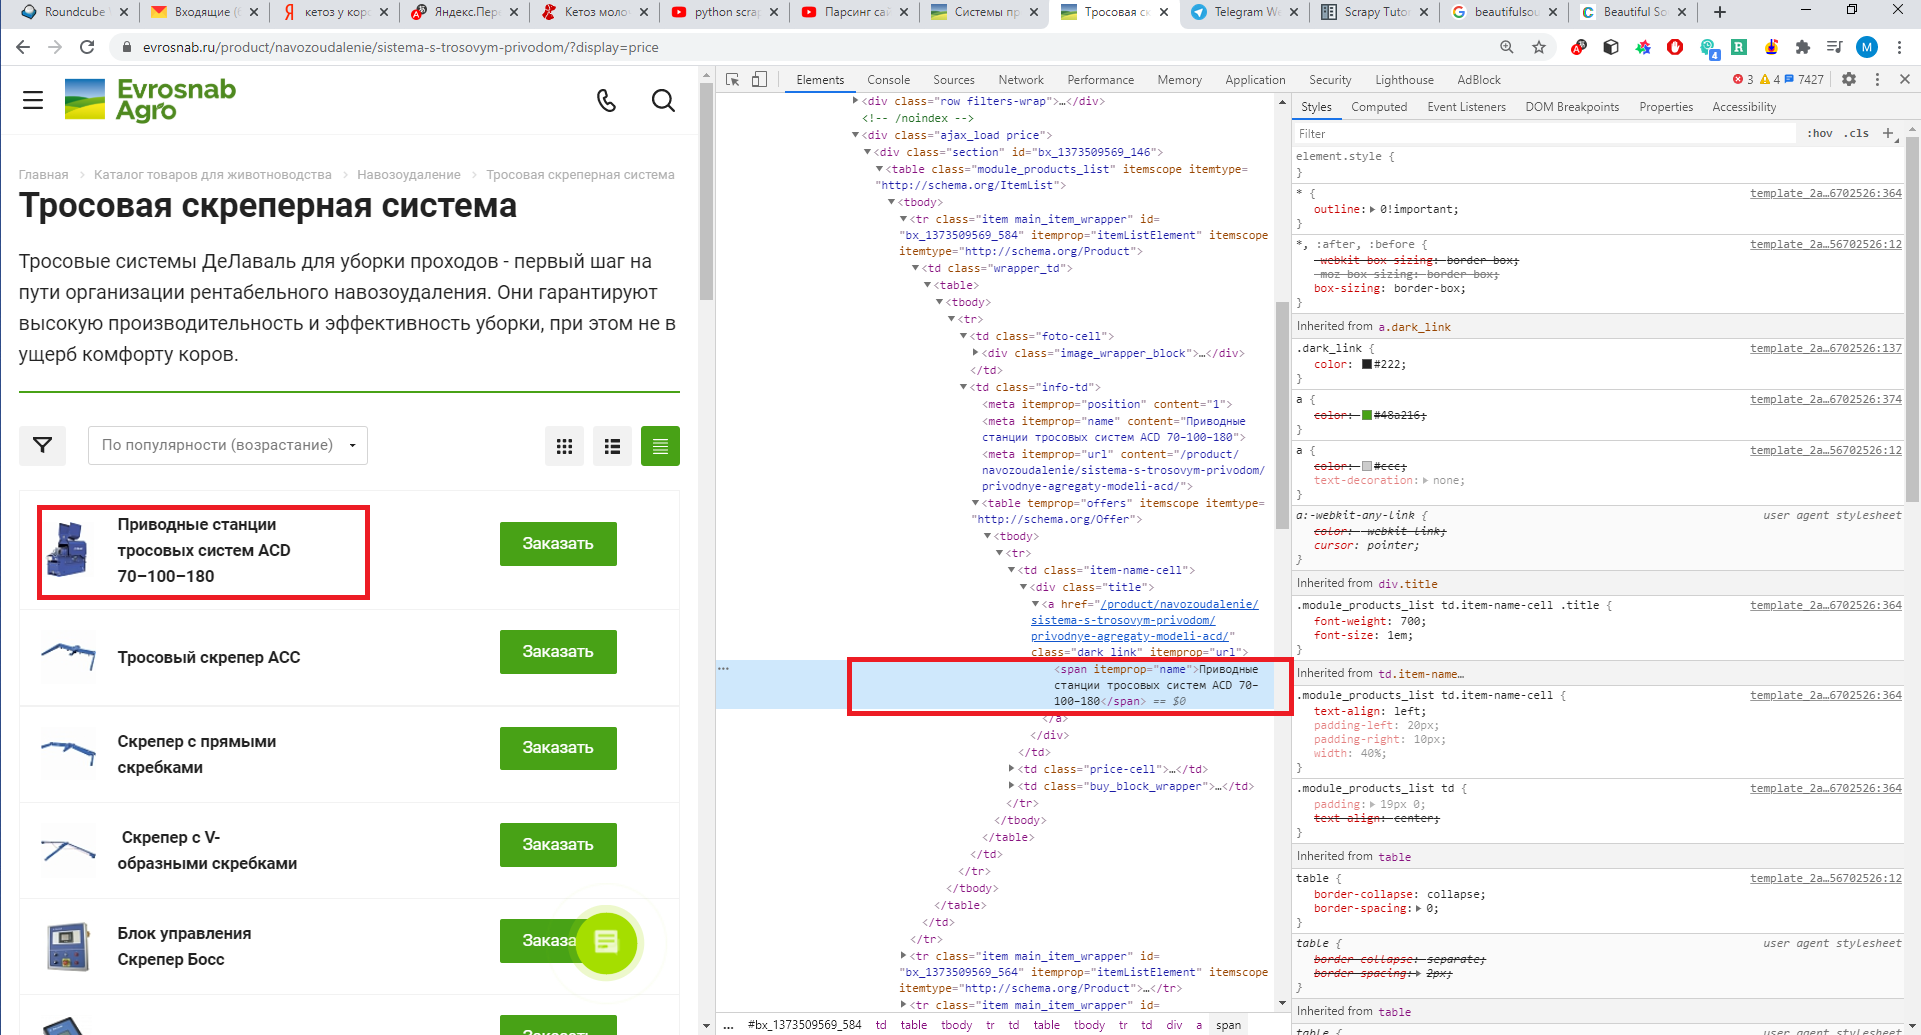Click the #222 color swatch in .dark_link
Screen dimensions: 1921x1035
click(x=1367, y=364)
